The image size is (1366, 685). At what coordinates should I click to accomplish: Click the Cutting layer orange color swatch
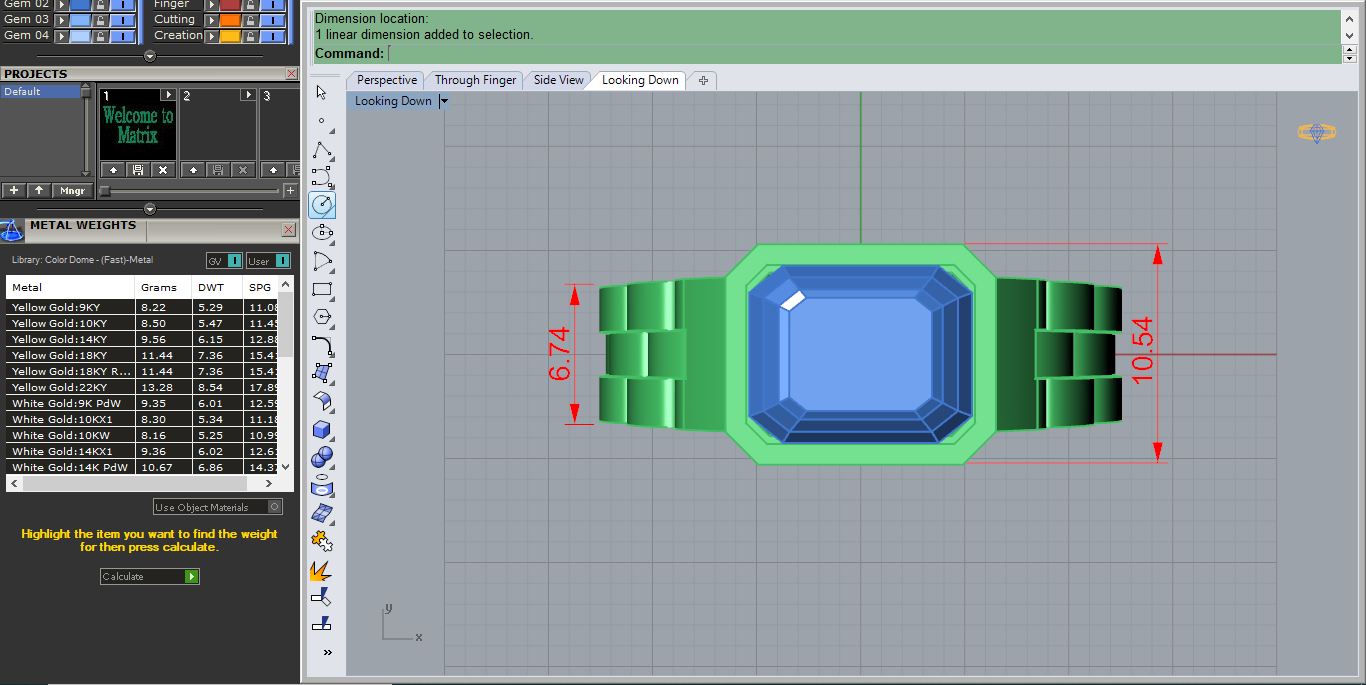pos(229,20)
